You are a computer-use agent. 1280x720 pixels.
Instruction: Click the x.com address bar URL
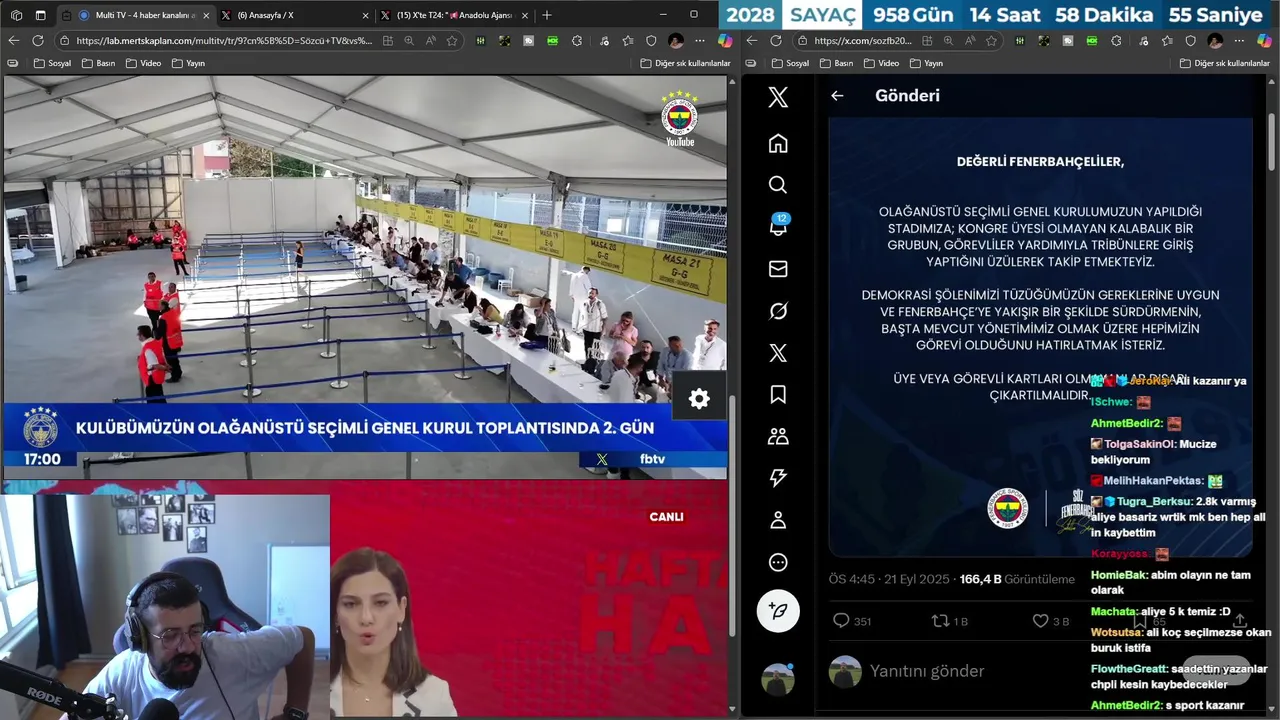pos(862,41)
